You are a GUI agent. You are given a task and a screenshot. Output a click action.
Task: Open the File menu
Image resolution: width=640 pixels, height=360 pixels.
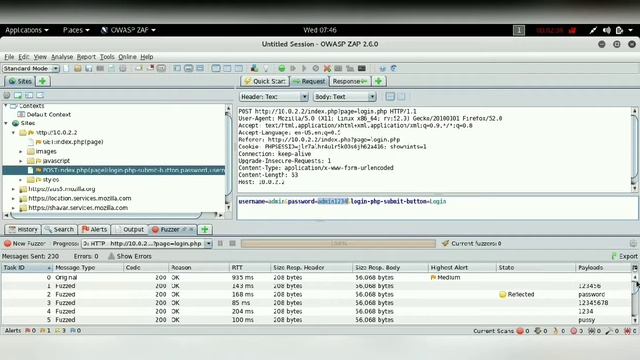point(9,57)
